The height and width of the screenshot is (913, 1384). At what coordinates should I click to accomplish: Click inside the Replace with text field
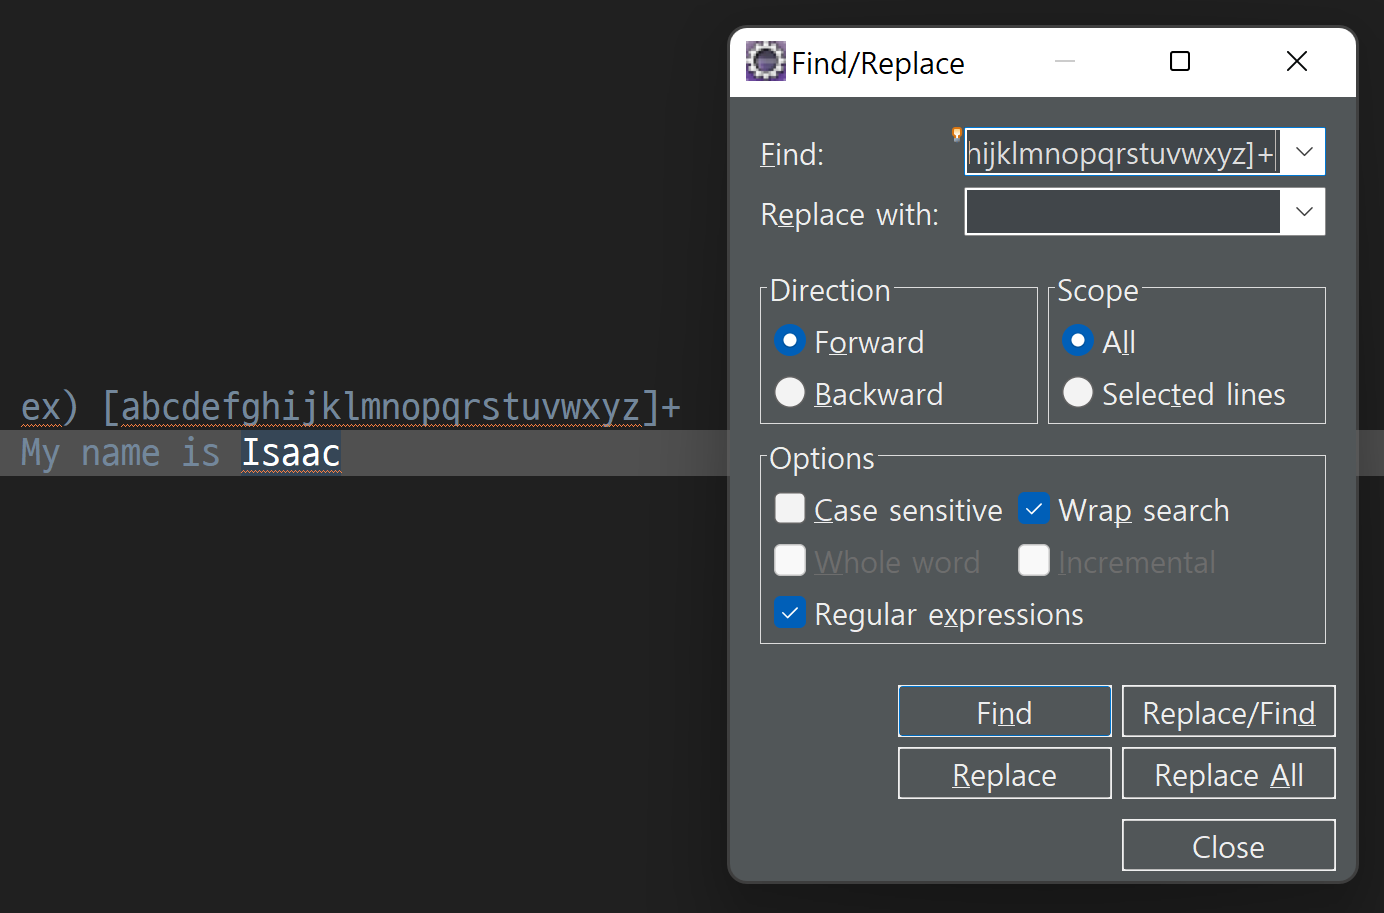pyautogui.click(x=1122, y=212)
